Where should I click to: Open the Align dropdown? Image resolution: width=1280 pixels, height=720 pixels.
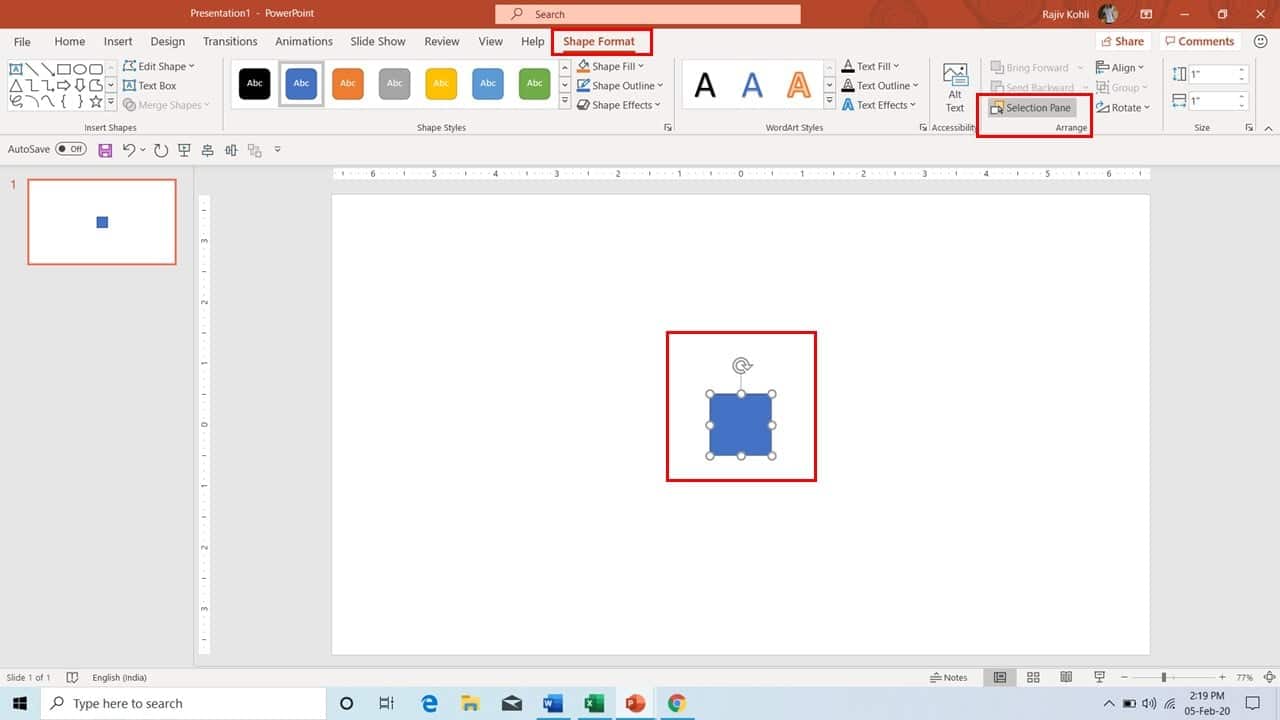(x=1120, y=67)
